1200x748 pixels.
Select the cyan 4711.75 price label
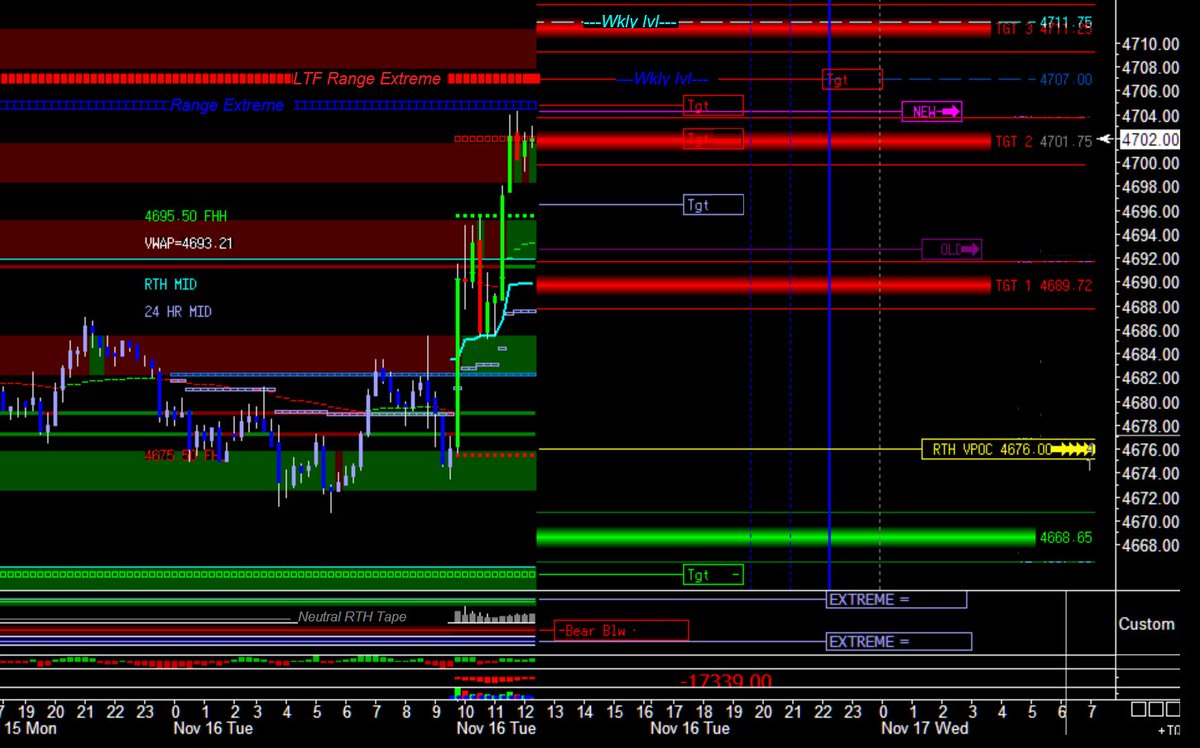point(1066,22)
